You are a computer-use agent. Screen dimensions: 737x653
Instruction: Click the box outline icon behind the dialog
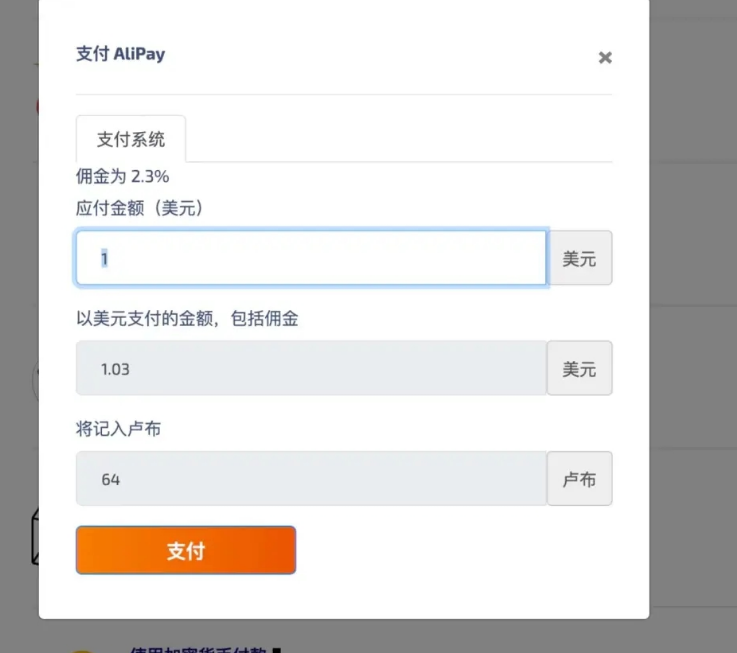[34, 535]
